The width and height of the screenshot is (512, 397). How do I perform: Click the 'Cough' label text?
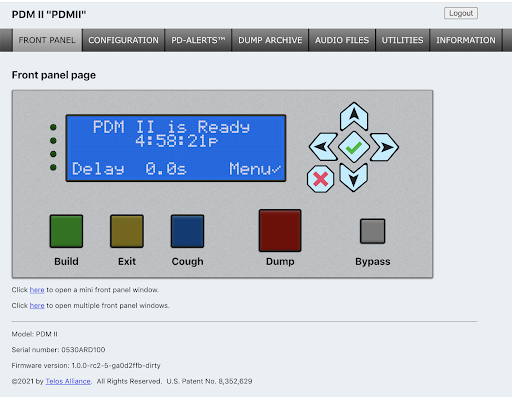coord(187,262)
